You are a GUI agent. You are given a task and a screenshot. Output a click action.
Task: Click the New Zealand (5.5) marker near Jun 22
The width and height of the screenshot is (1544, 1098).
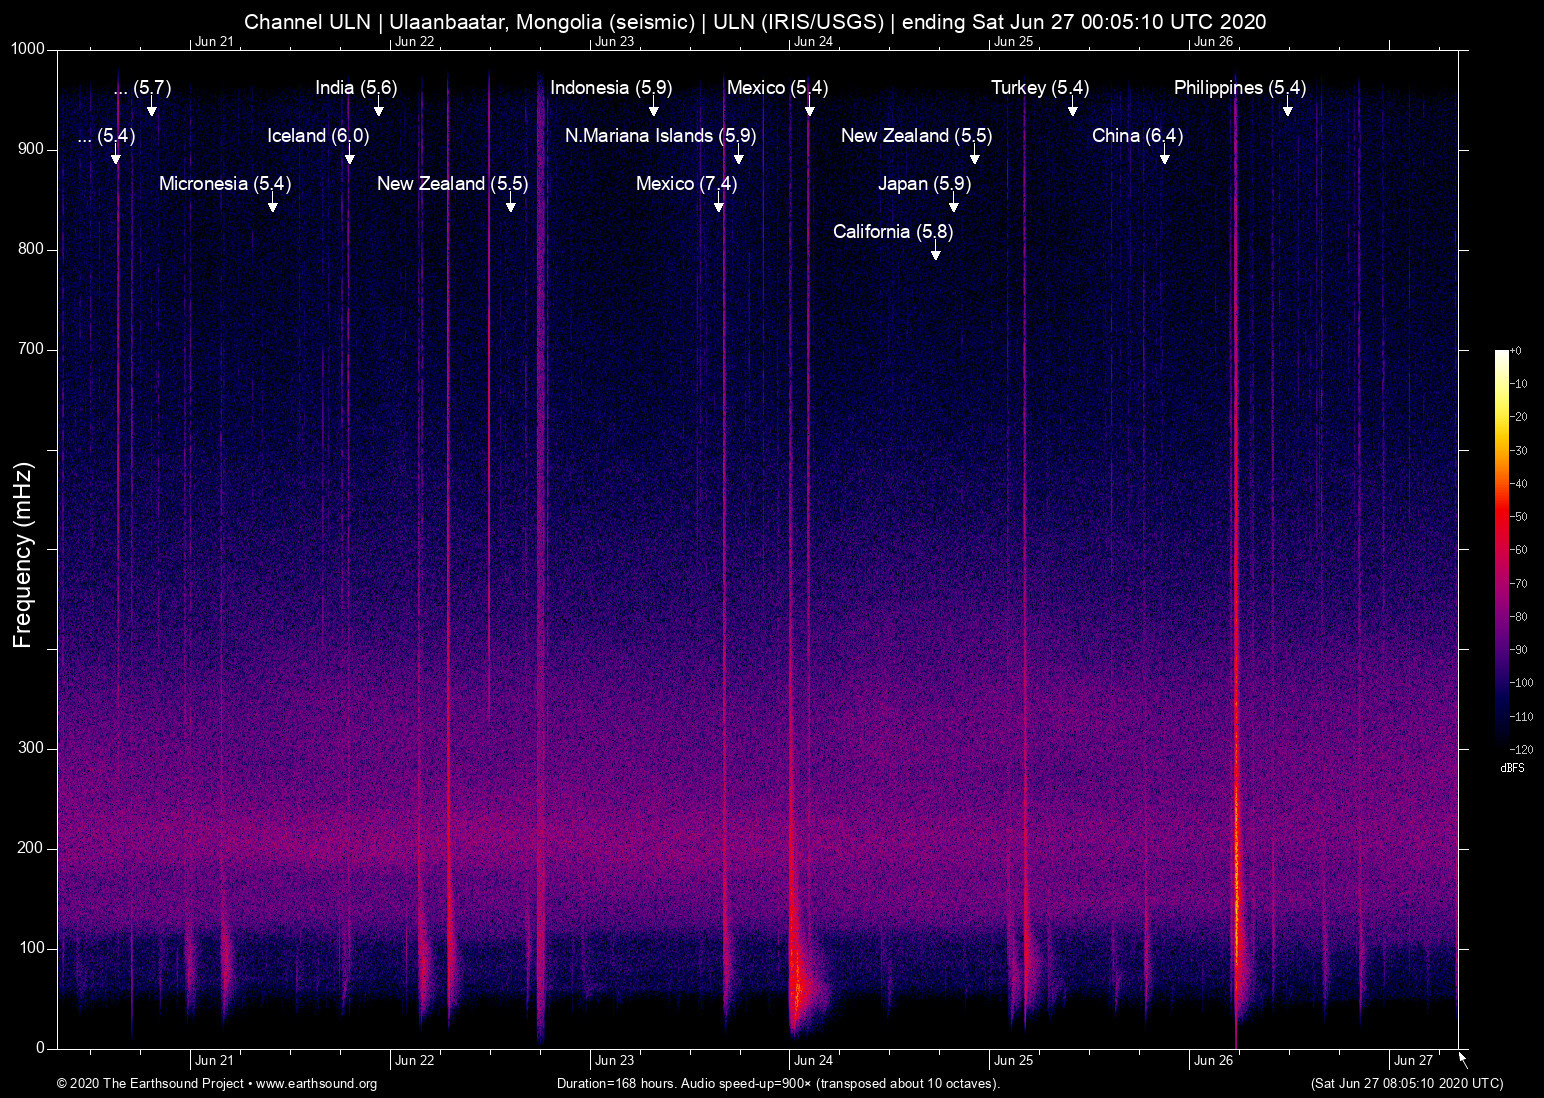(x=510, y=204)
